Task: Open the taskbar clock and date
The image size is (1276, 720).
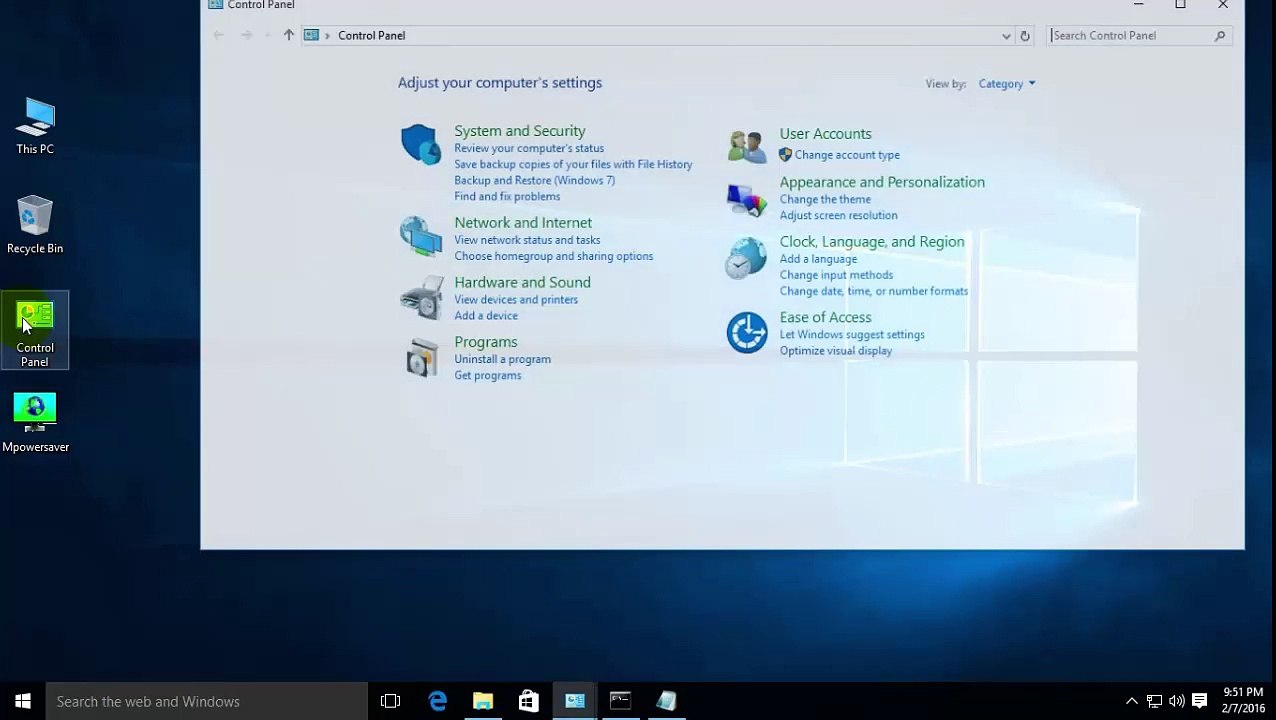Action: [x=1243, y=700]
